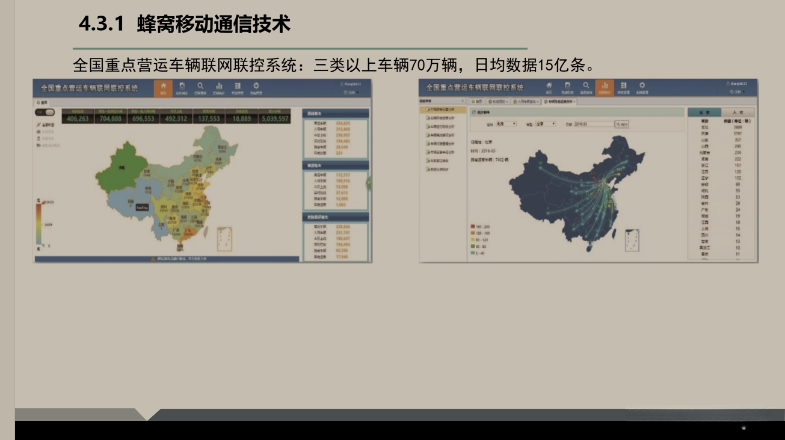The height and width of the screenshot is (440, 785).
Task: Expand the user logout dropdown in the right dashboard
Action: pos(738,92)
